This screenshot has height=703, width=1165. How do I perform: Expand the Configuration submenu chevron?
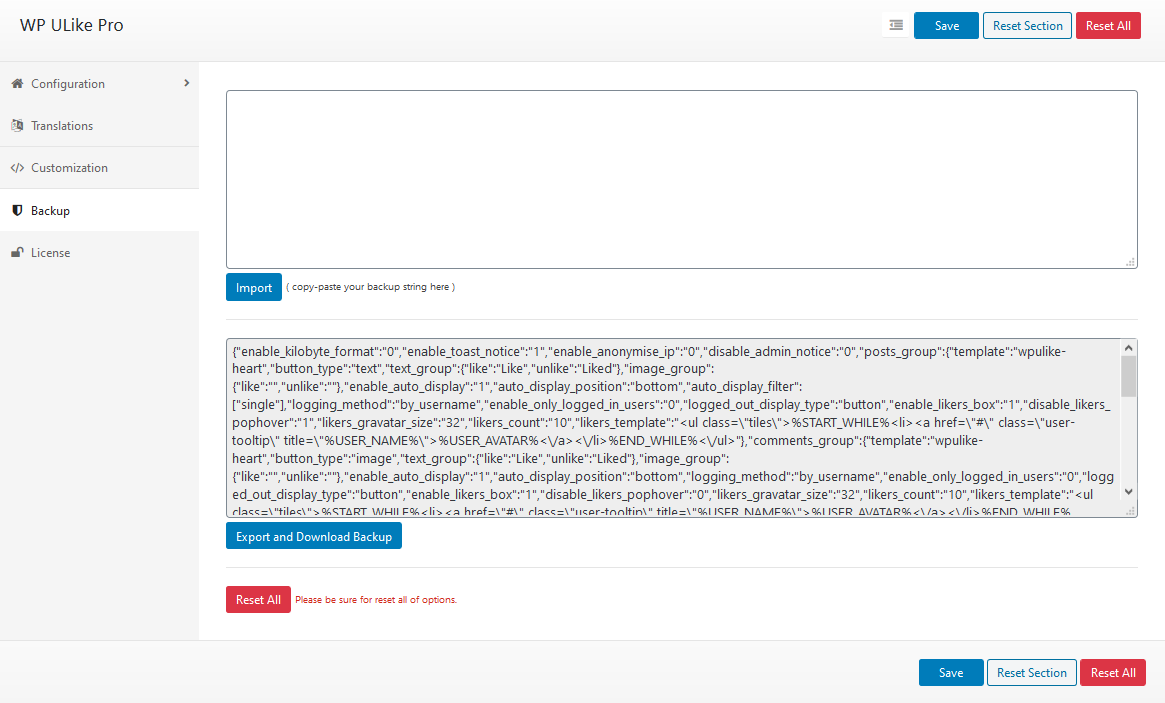pos(186,84)
